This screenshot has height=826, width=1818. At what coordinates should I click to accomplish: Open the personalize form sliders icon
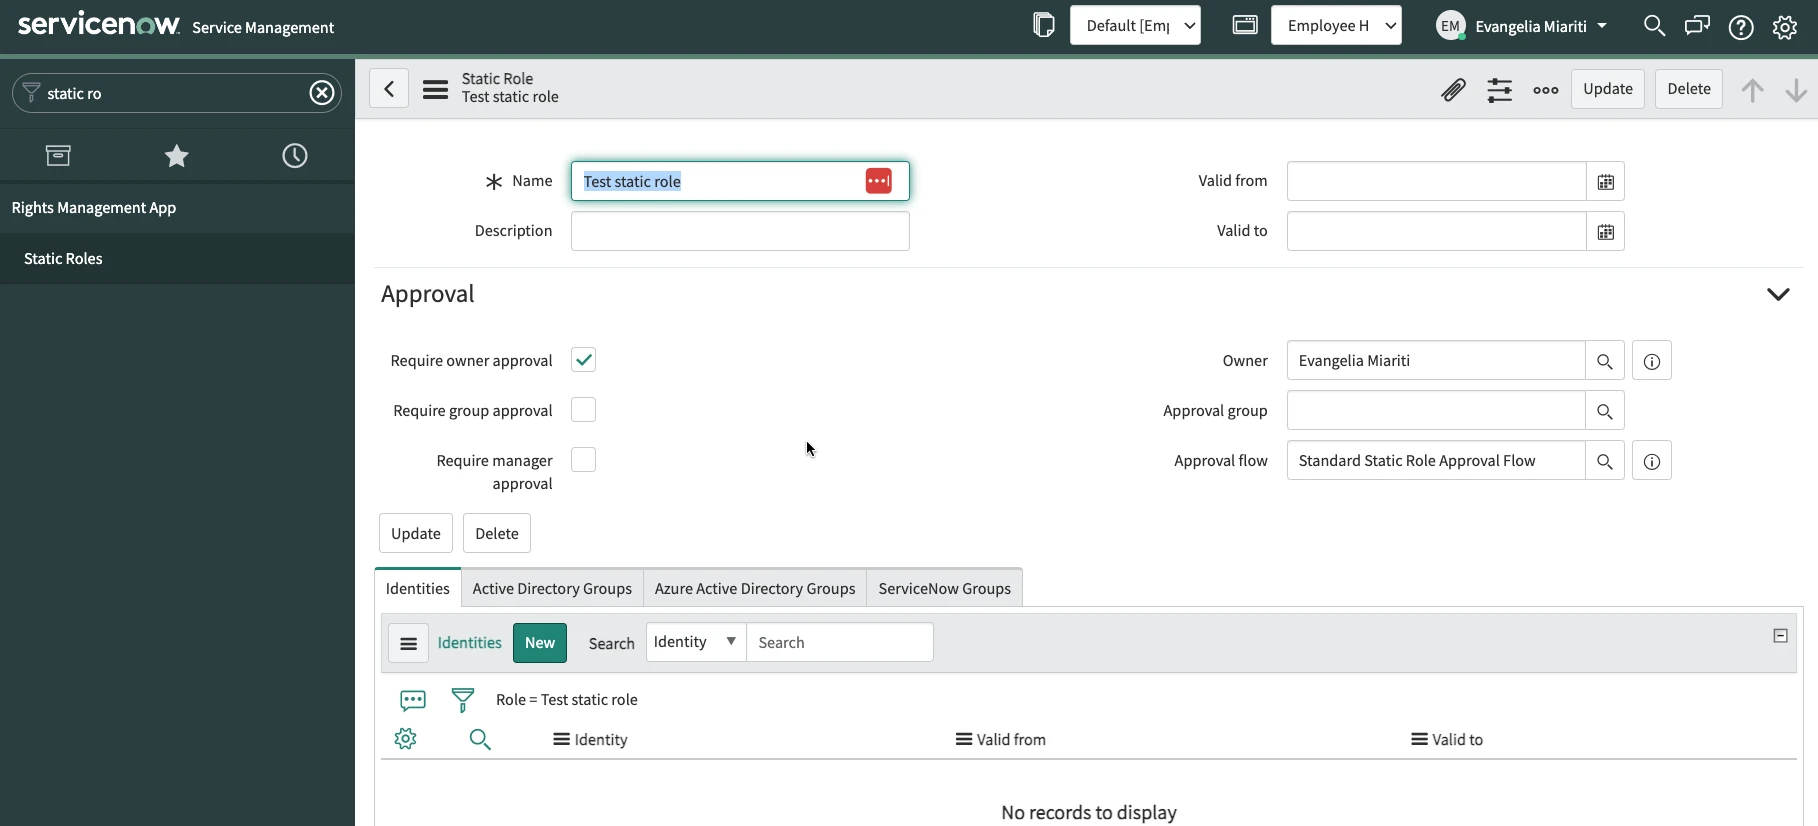pyautogui.click(x=1499, y=90)
